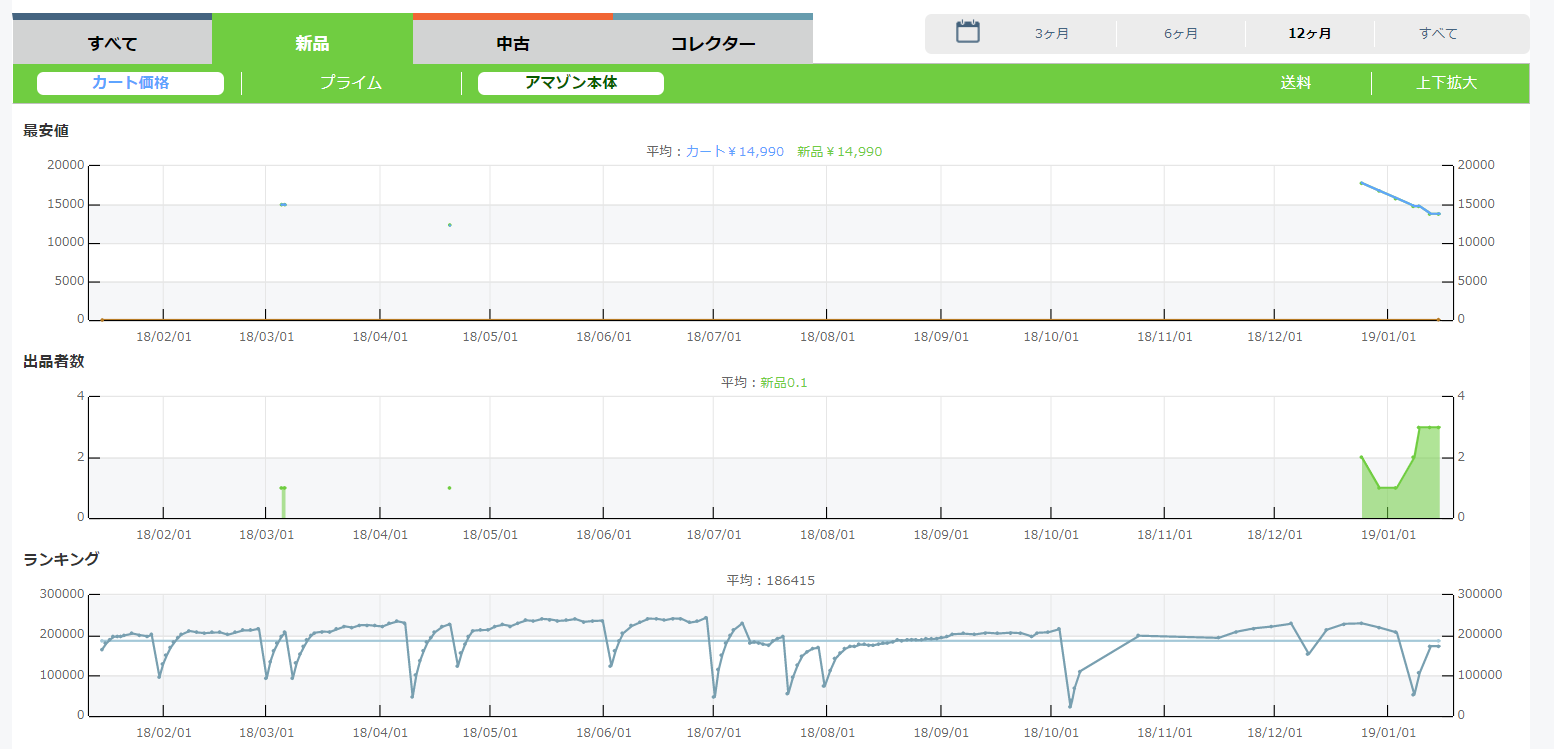Viewport: 1554px width, 749px height.
Task: Toggle the カート価格 filter
Action: pyautogui.click(x=130, y=83)
